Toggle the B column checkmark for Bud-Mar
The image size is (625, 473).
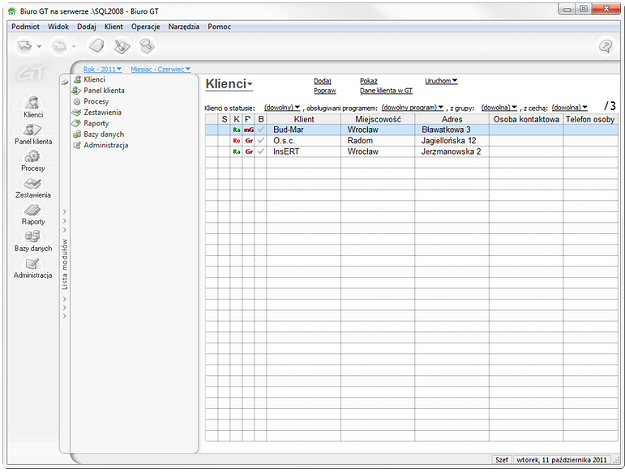[x=260, y=130]
